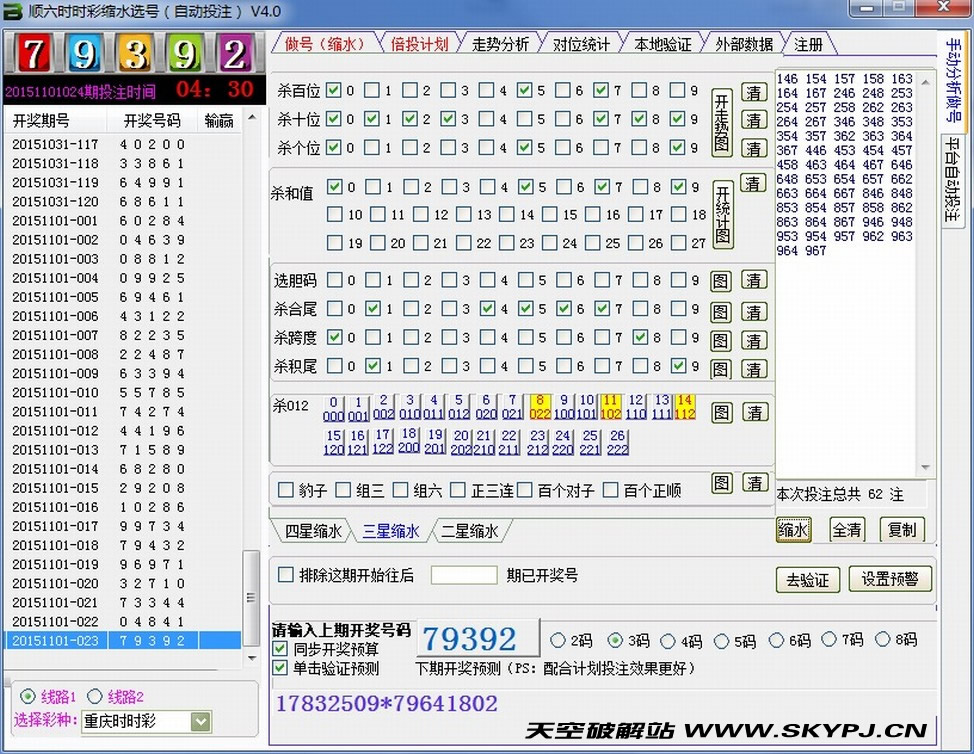Click the 图 button in the 杀012 row
The image size is (974, 754).
click(720, 411)
